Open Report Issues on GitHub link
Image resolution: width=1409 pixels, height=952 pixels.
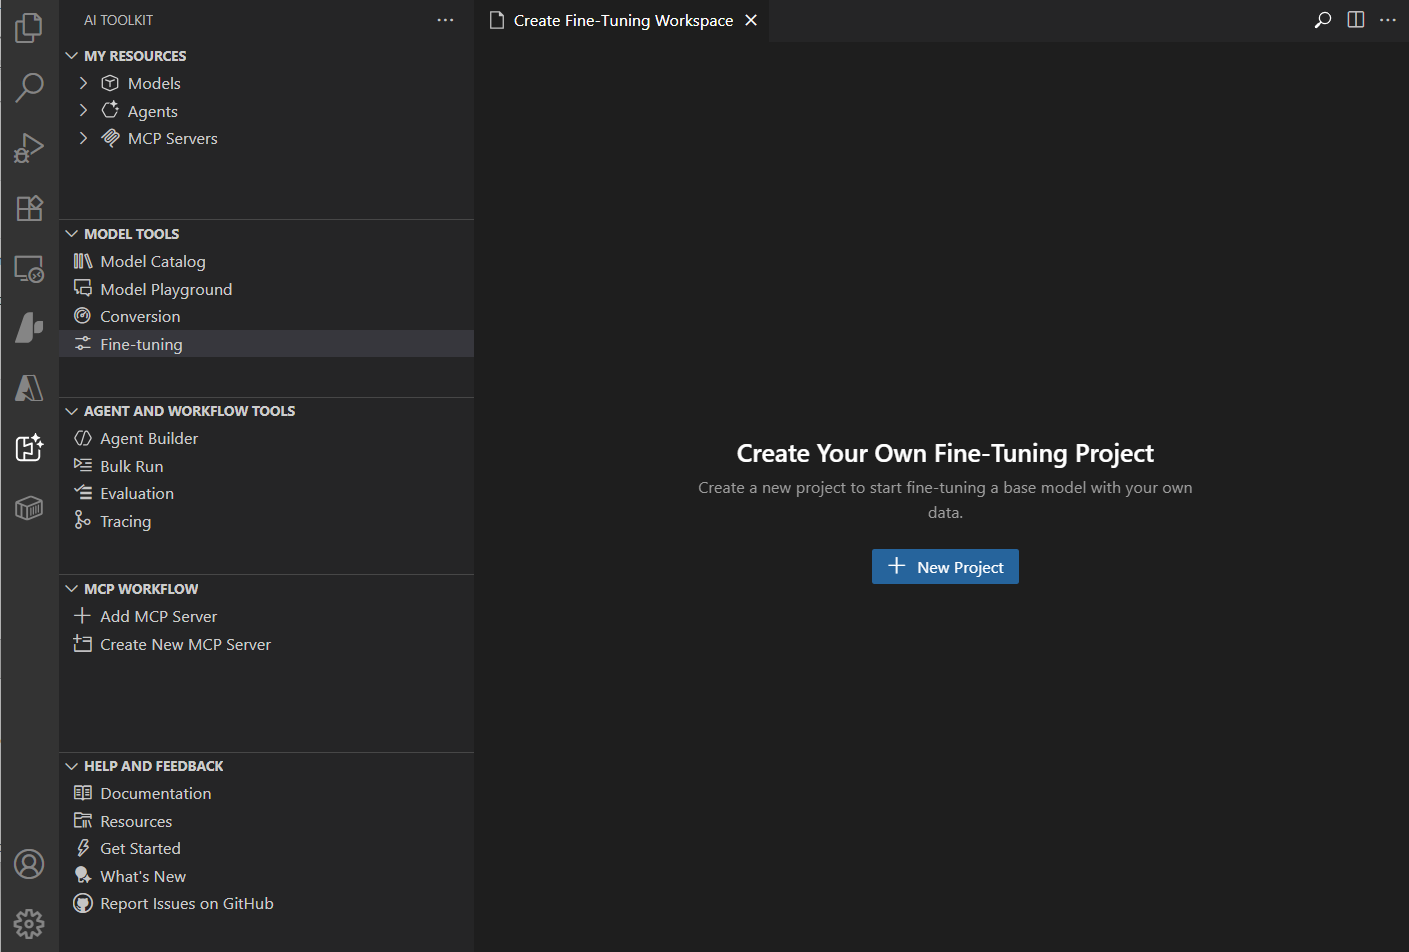[186, 904]
